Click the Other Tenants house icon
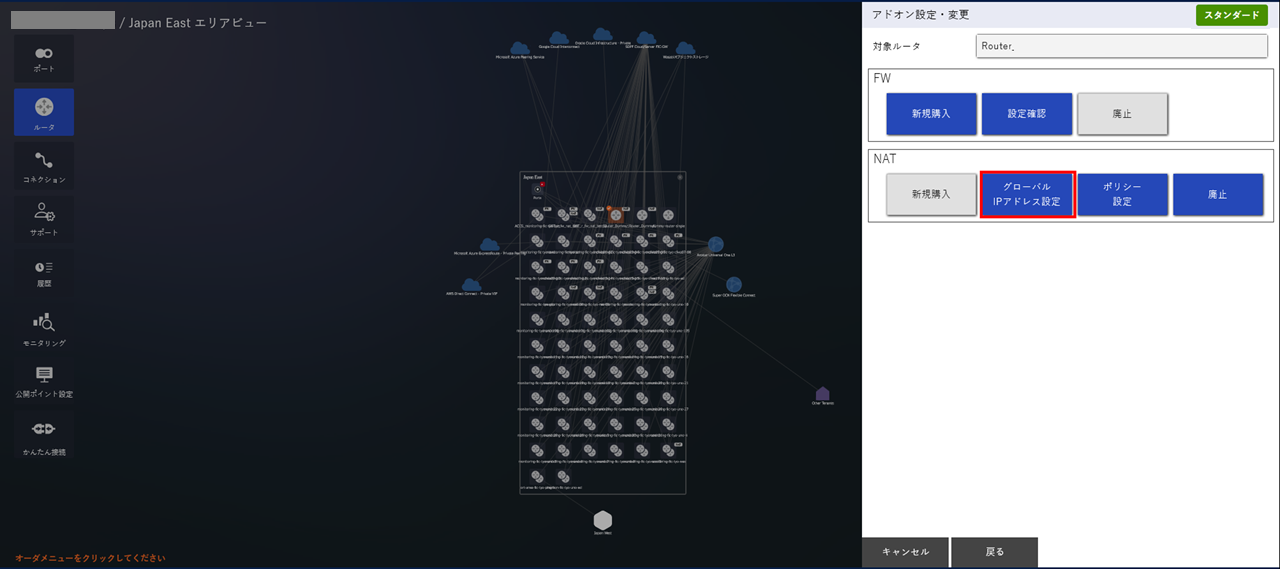Viewport: 1280px width, 569px height. click(x=822, y=394)
